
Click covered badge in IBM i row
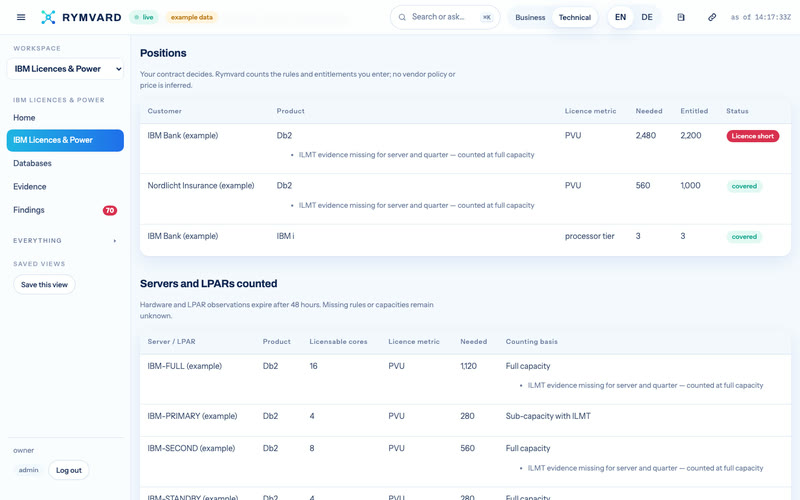[x=744, y=237]
